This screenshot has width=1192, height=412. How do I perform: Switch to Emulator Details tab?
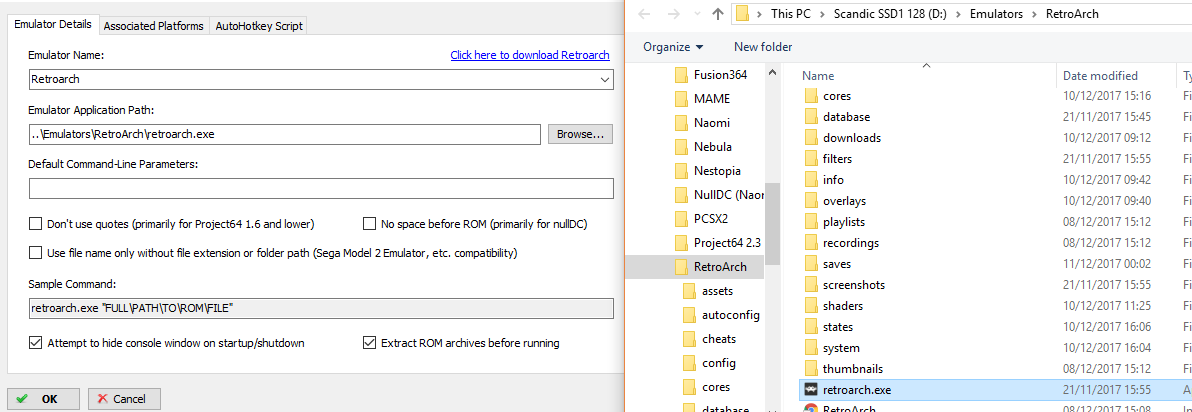(x=53, y=24)
